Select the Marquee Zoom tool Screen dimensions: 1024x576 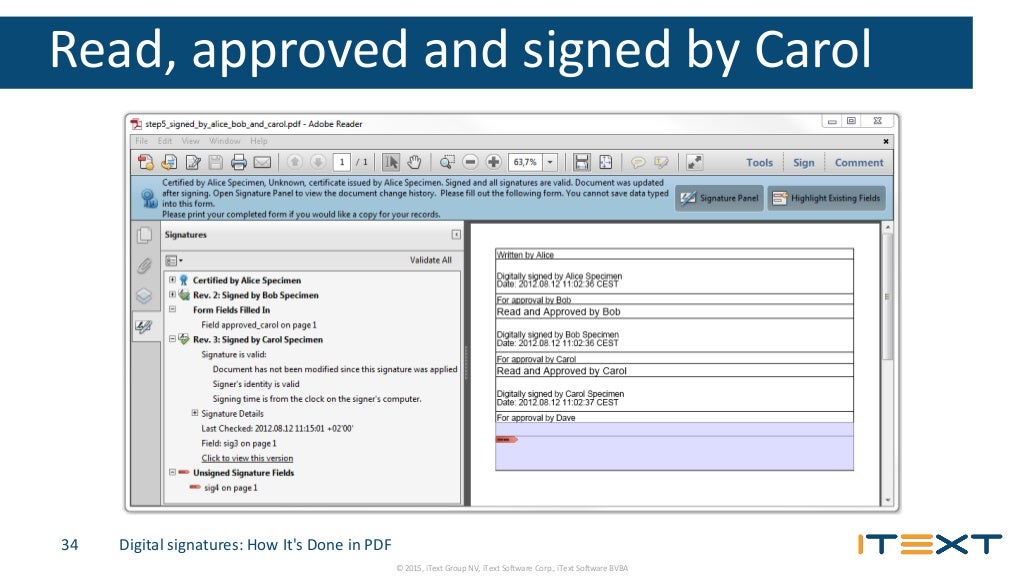447,162
